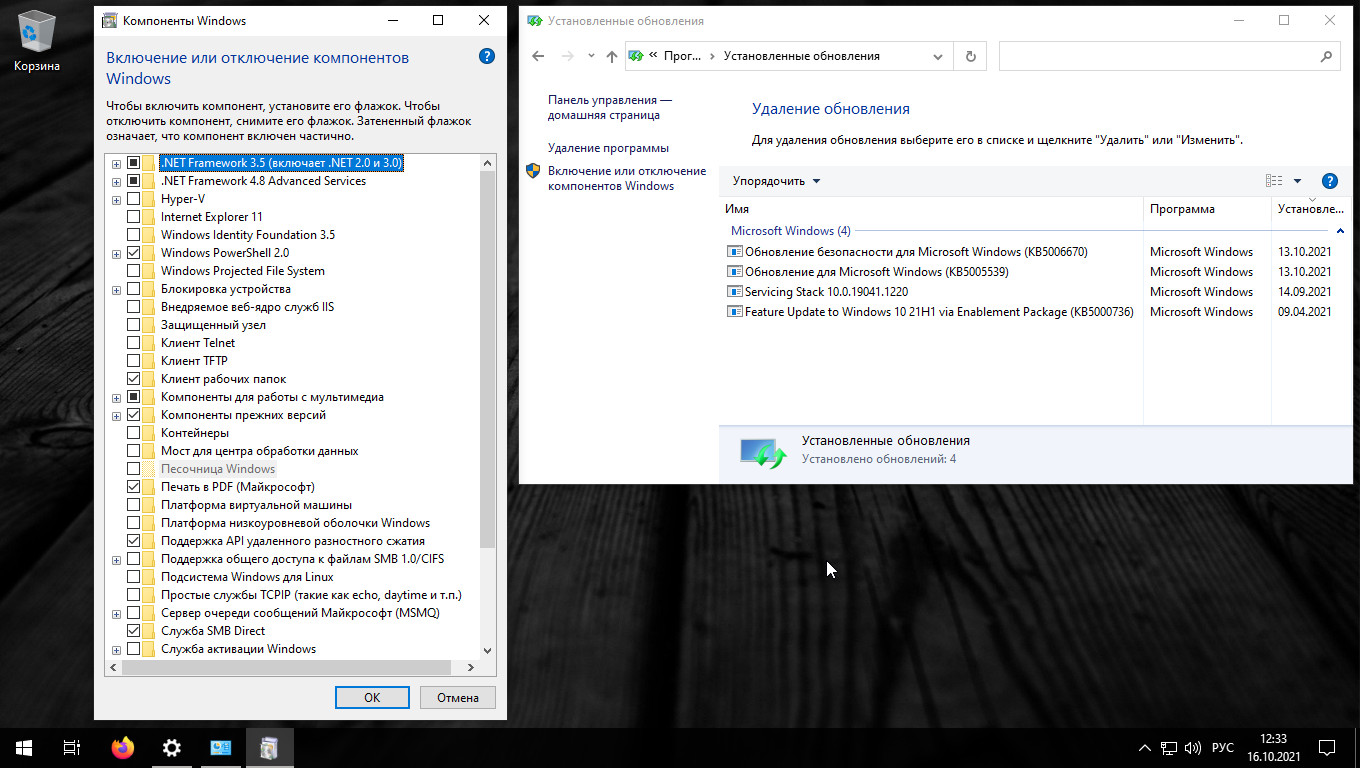This screenshot has height=768, width=1360.
Task: Sort updates by the Программа column
Action: coord(1207,209)
